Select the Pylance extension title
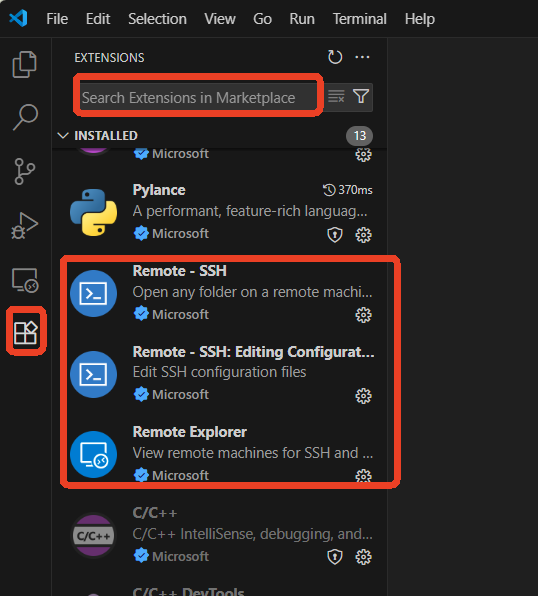 pyautogui.click(x=159, y=190)
